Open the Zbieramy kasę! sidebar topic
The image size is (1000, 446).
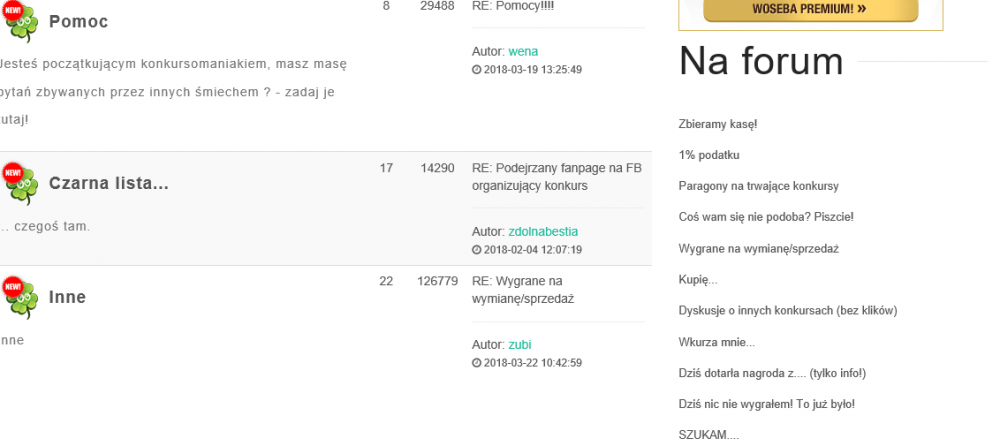[717, 124]
